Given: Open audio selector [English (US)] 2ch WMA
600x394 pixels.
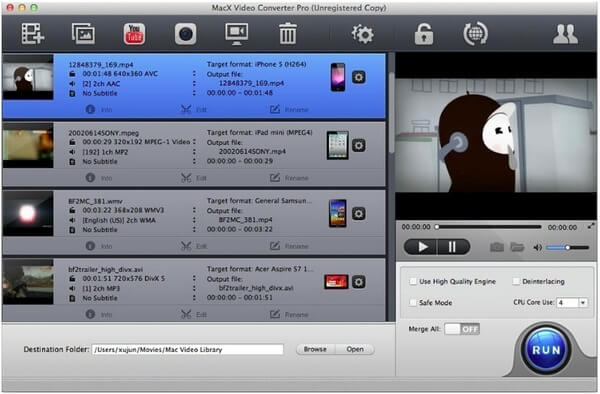Looking at the screenshot, I should [x=194, y=220].
